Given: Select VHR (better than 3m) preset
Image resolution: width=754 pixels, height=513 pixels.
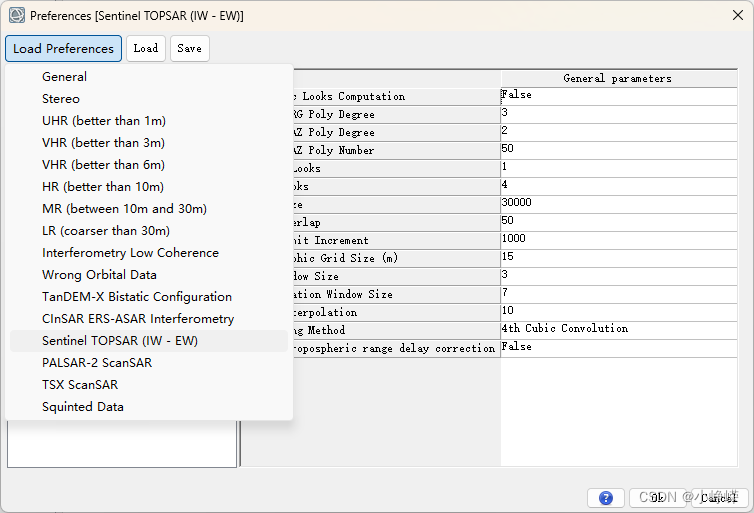Looking at the screenshot, I should [x=149, y=143].
